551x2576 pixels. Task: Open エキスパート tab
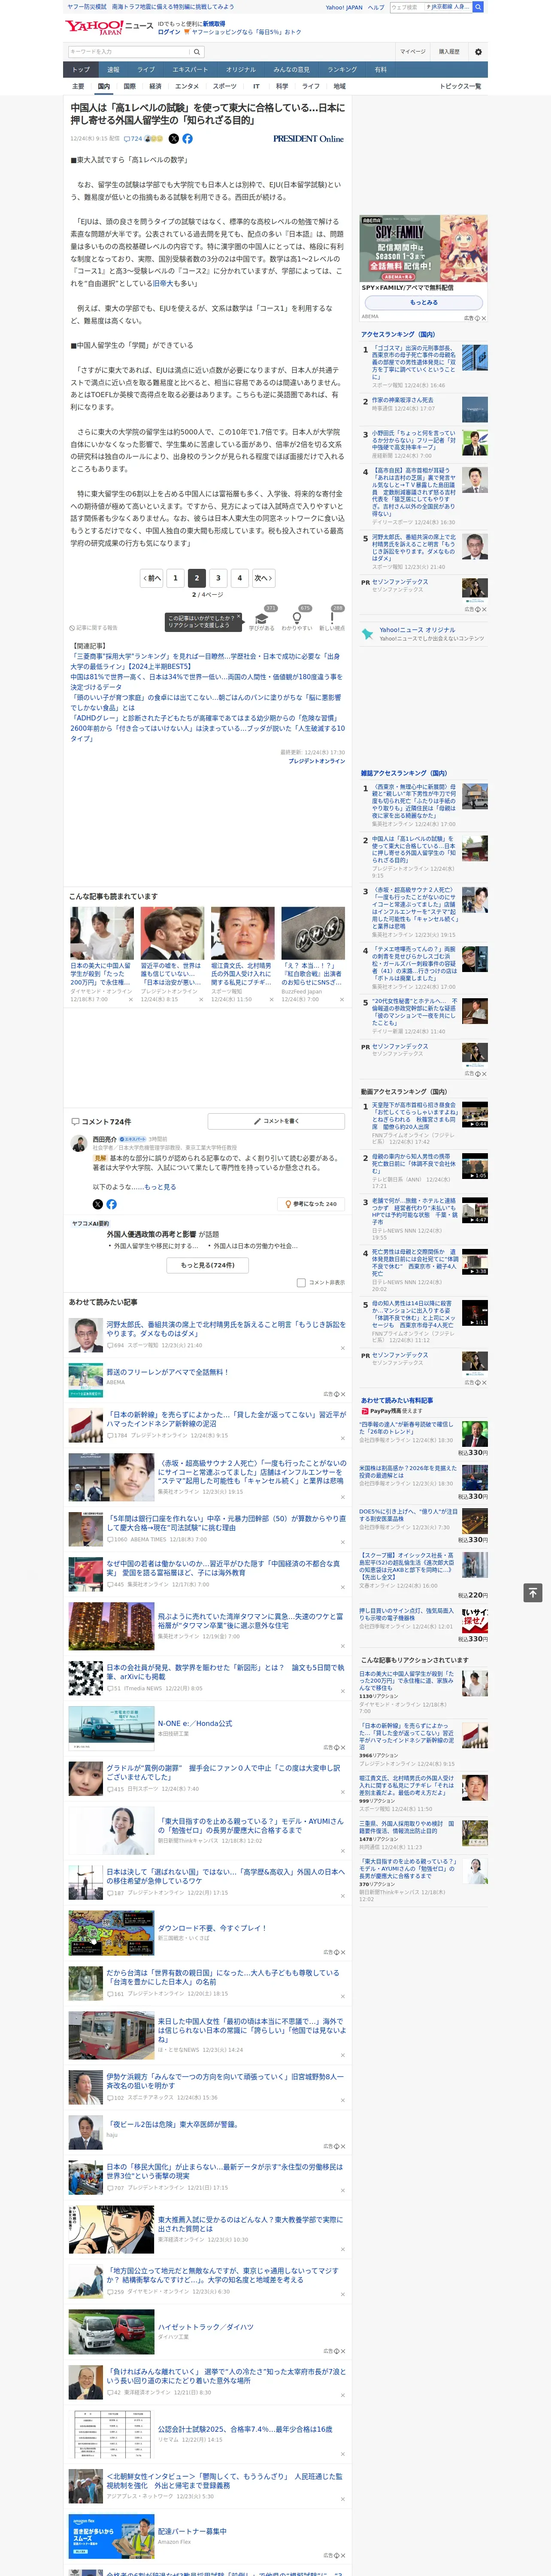coord(190,70)
